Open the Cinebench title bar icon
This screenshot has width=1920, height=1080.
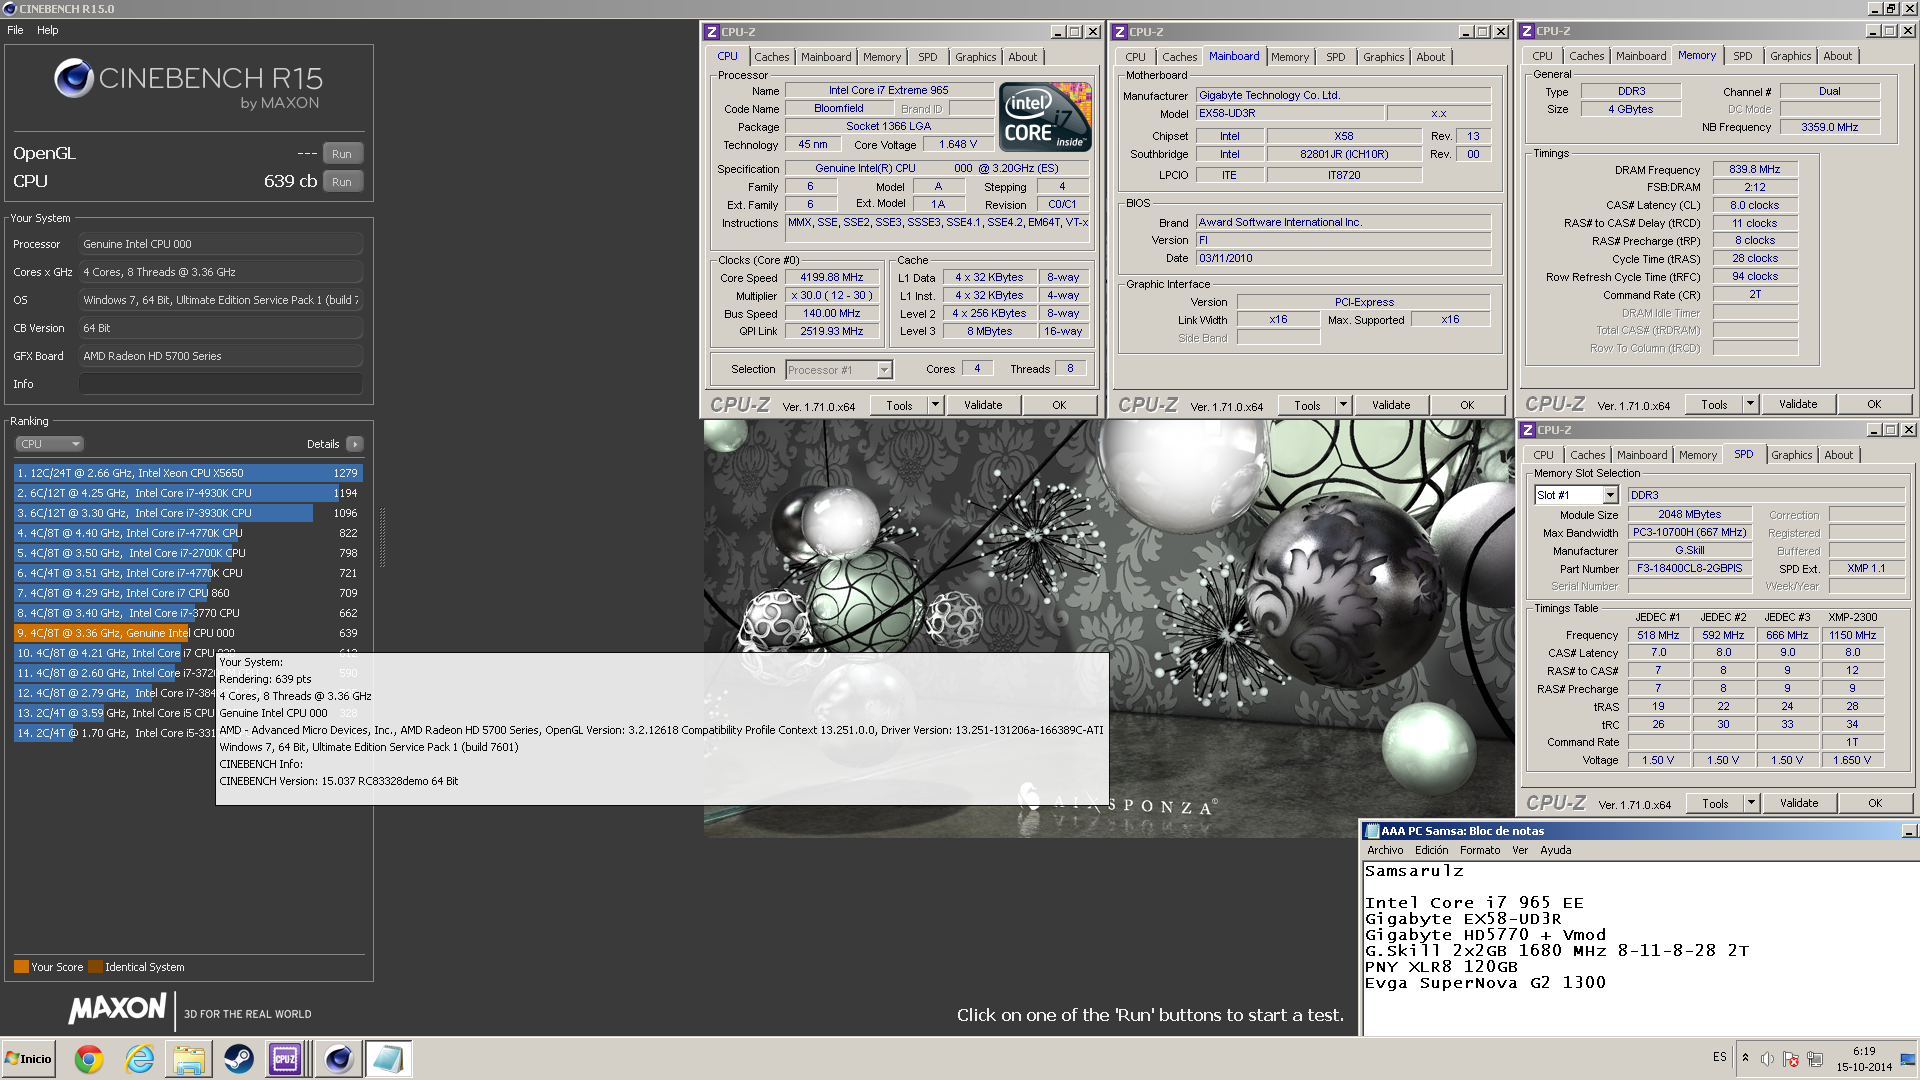click(x=10, y=9)
